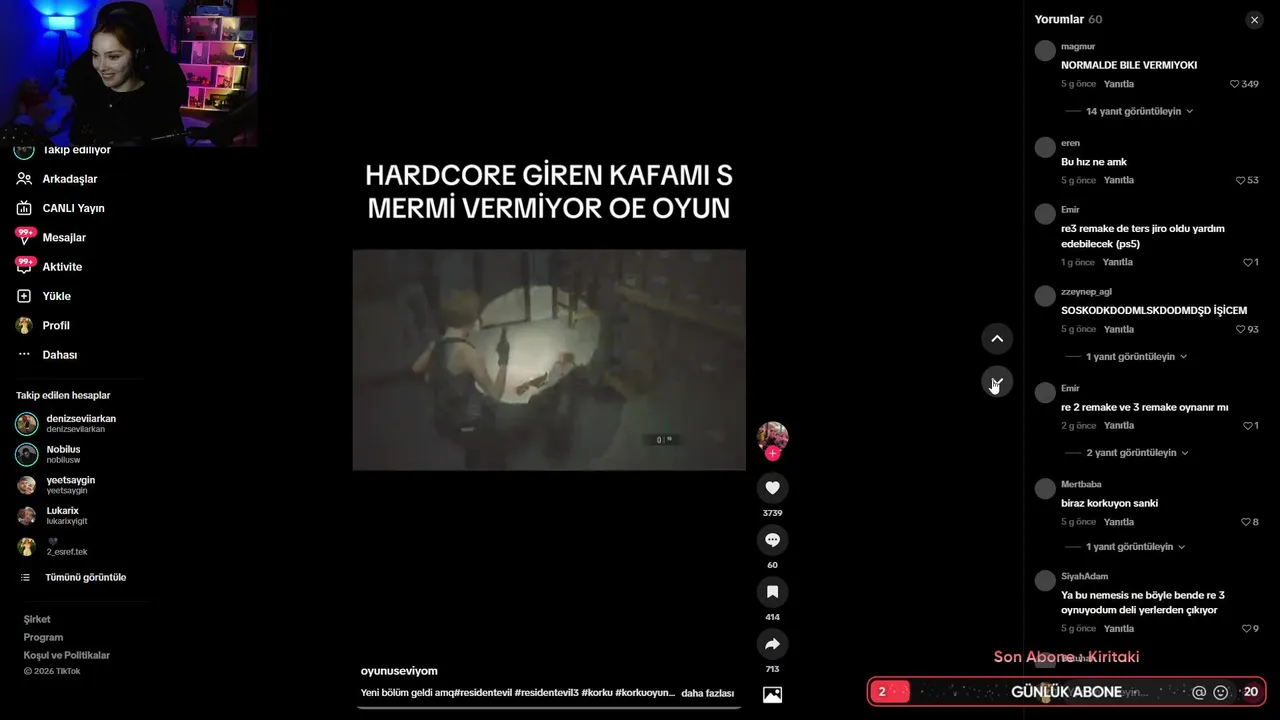Like the video with the heart icon
Image resolution: width=1280 pixels, height=720 pixels.
point(772,488)
